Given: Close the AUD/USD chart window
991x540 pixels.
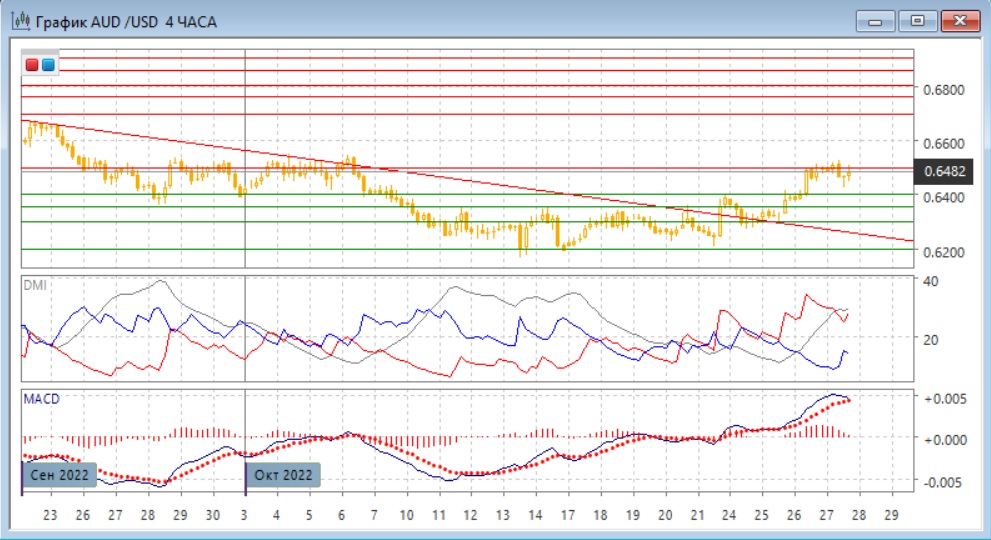Looking at the screenshot, I should pyautogui.click(x=958, y=21).
